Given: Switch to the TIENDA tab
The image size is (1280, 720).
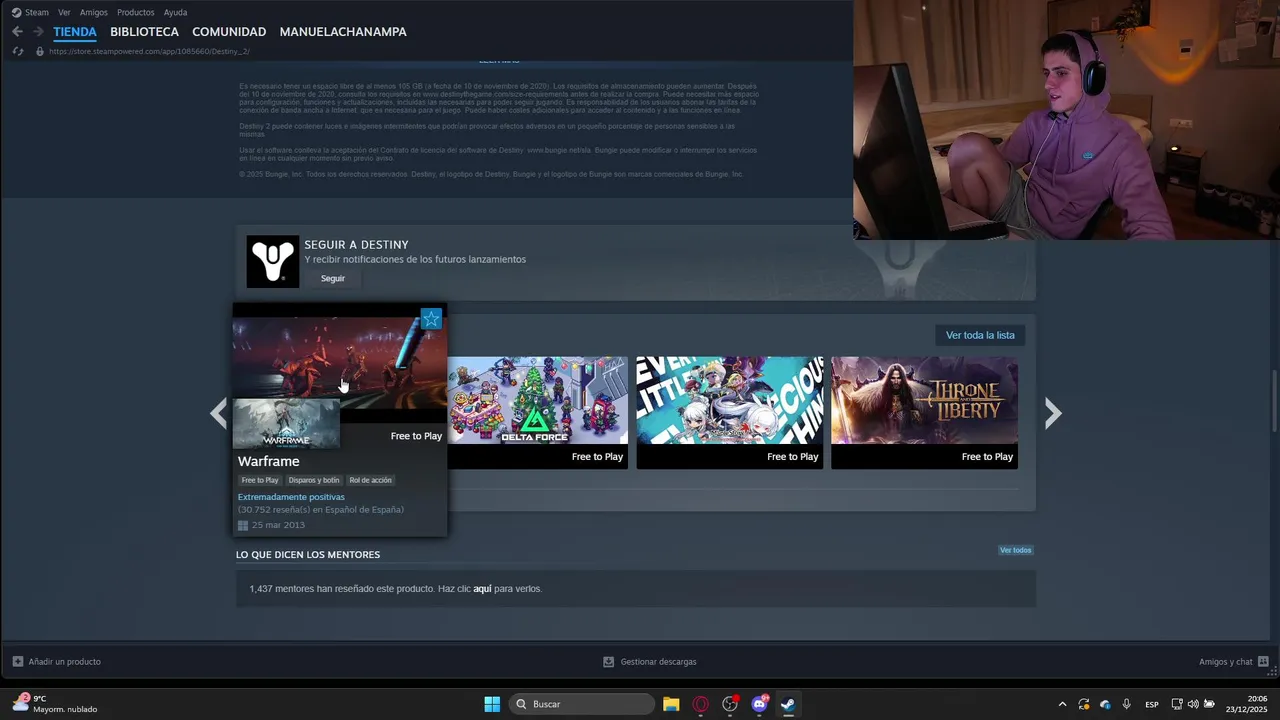Looking at the screenshot, I should coord(75,32).
